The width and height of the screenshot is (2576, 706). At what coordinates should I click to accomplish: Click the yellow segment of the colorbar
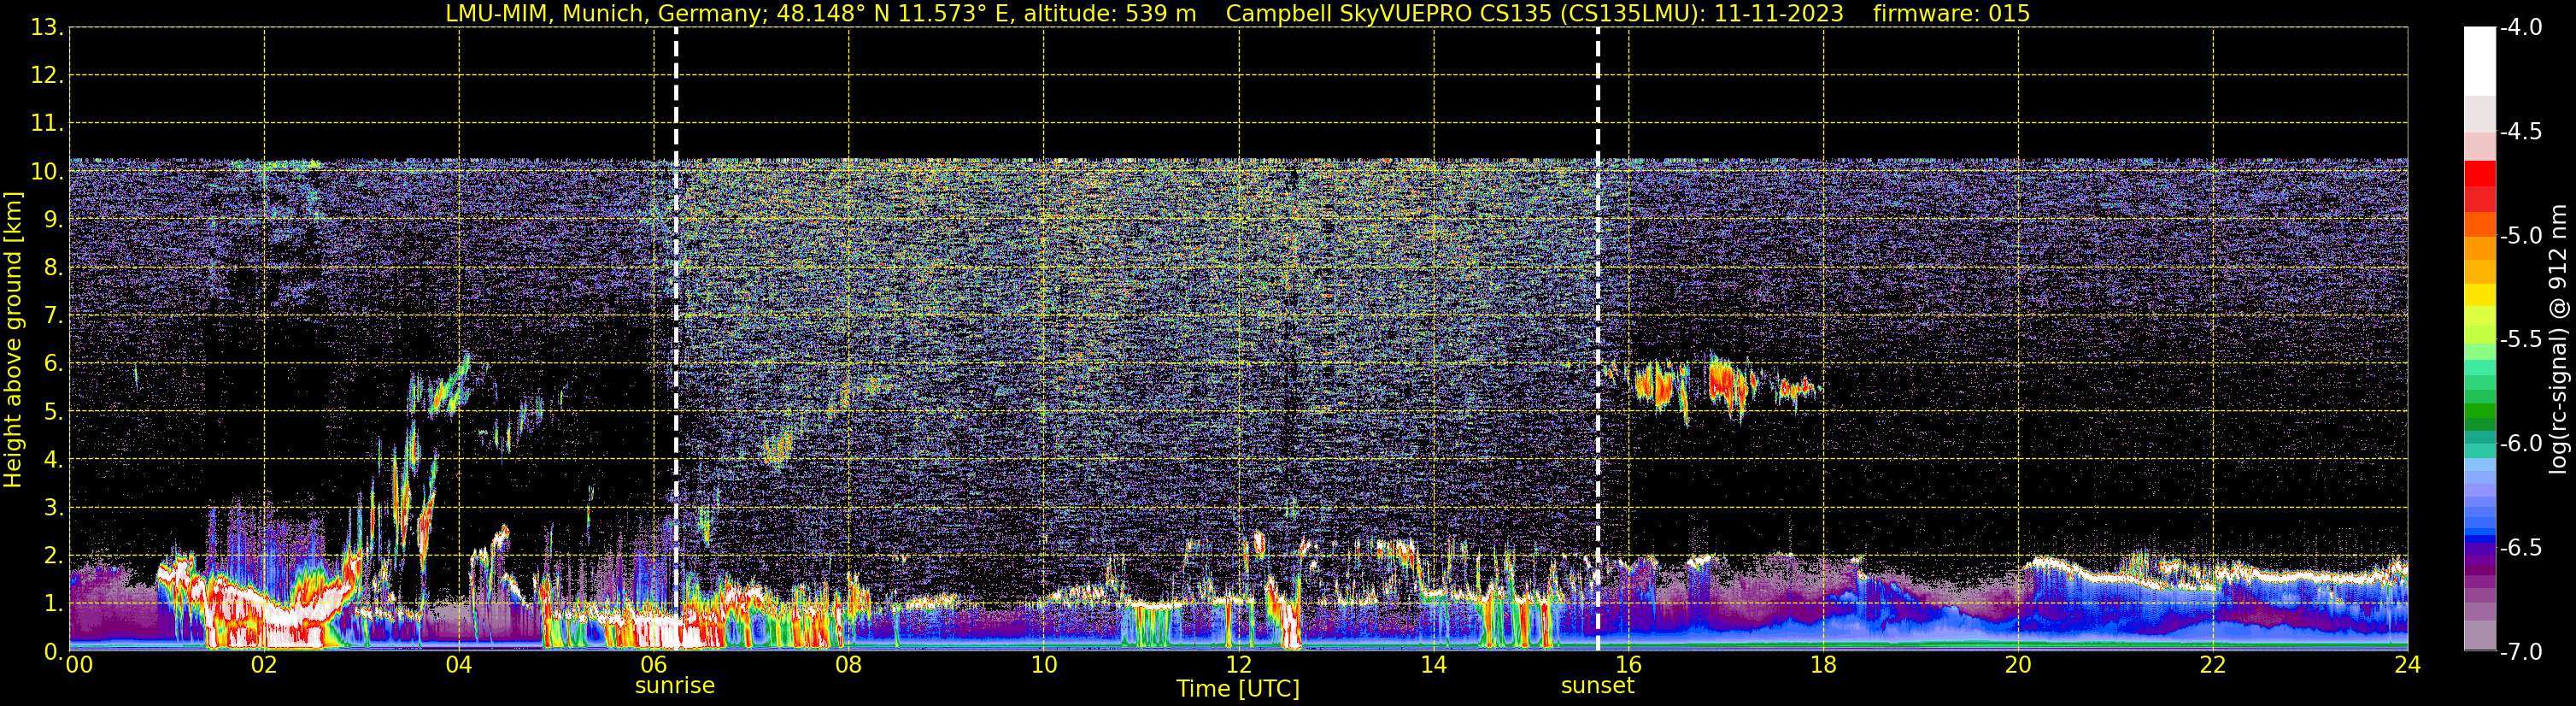[2480, 296]
